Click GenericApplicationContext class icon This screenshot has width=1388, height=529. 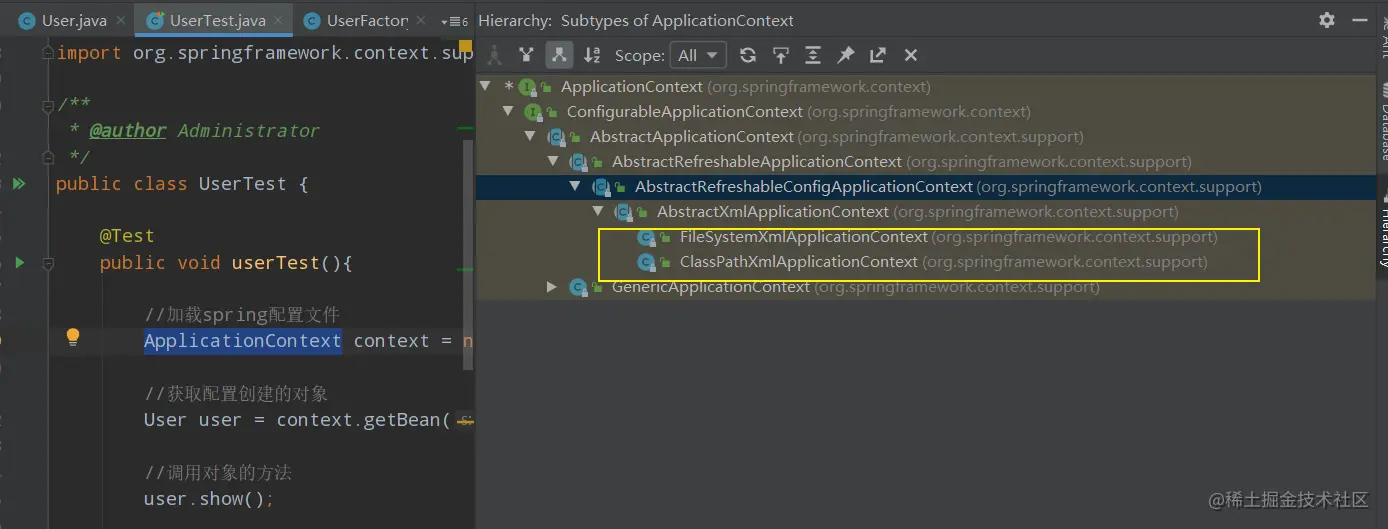(578, 287)
